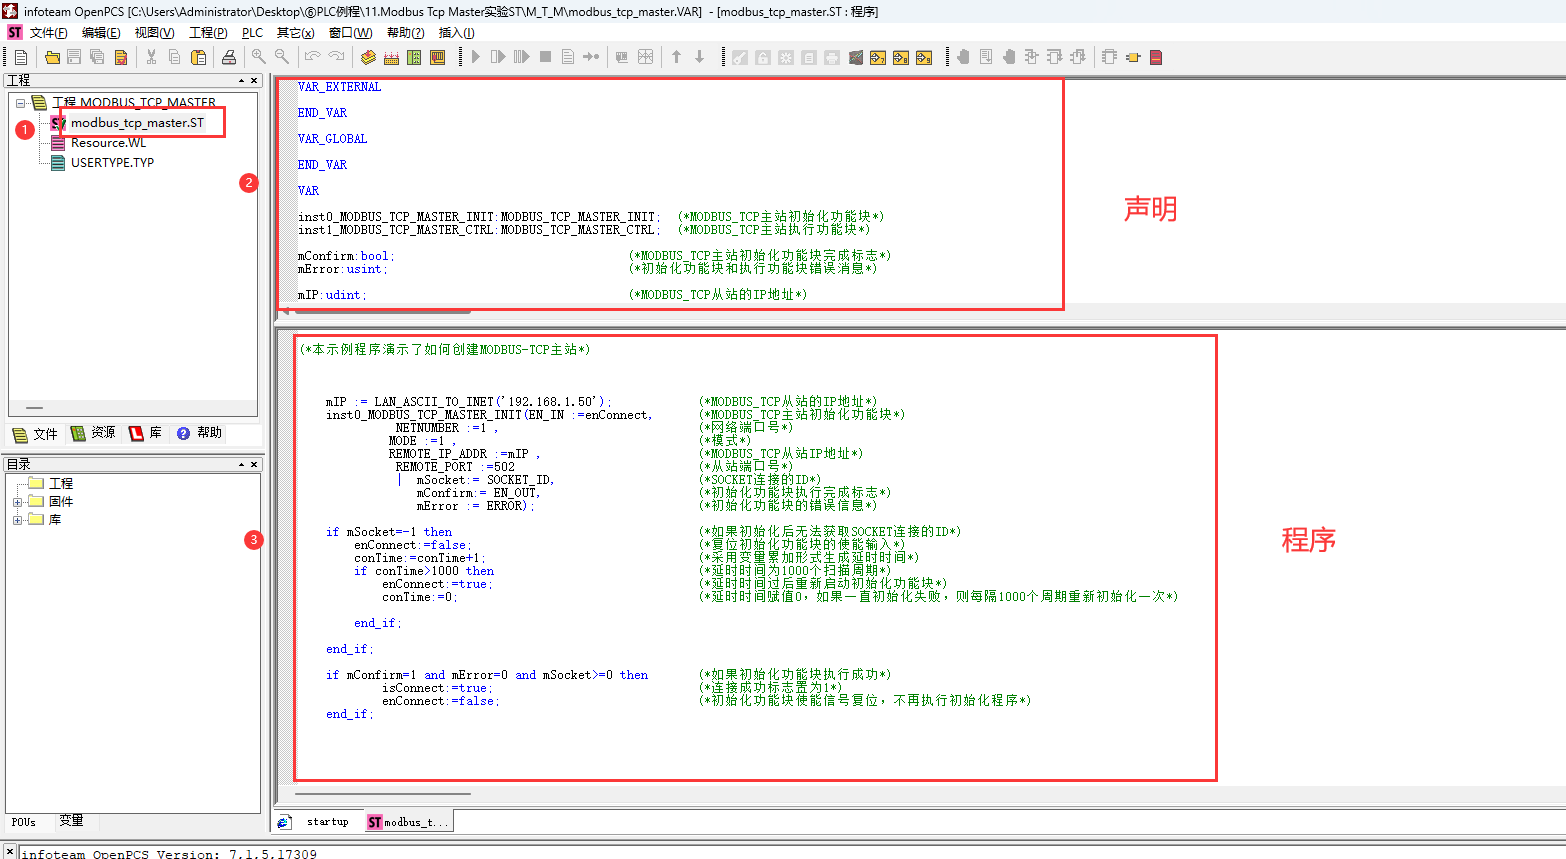This screenshot has width=1566, height=859.
Task: Click the New file toolbar icon
Action: click(x=21, y=57)
